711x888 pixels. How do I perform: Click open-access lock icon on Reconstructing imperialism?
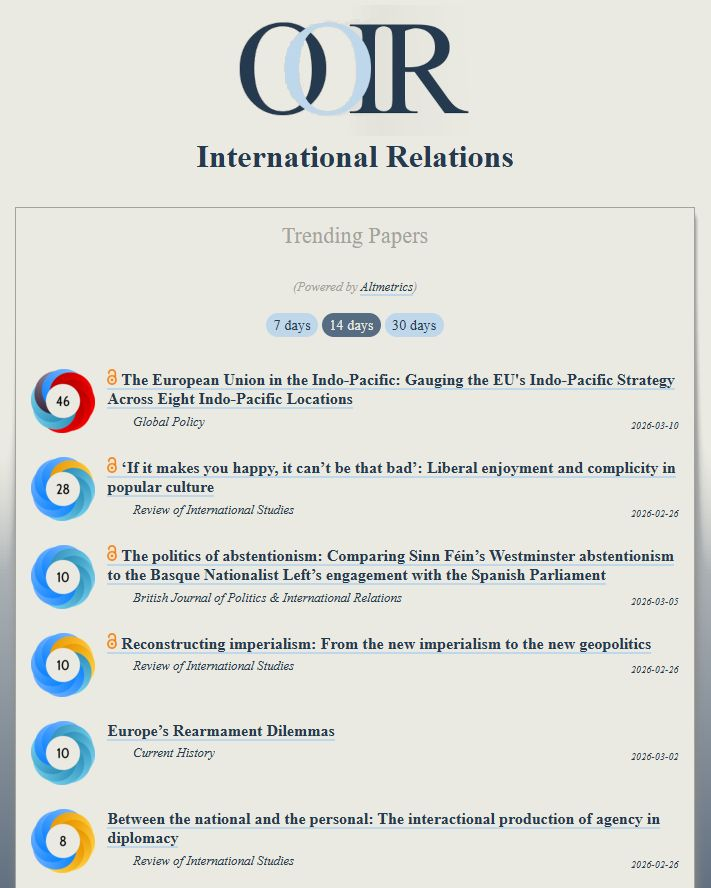tap(112, 642)
